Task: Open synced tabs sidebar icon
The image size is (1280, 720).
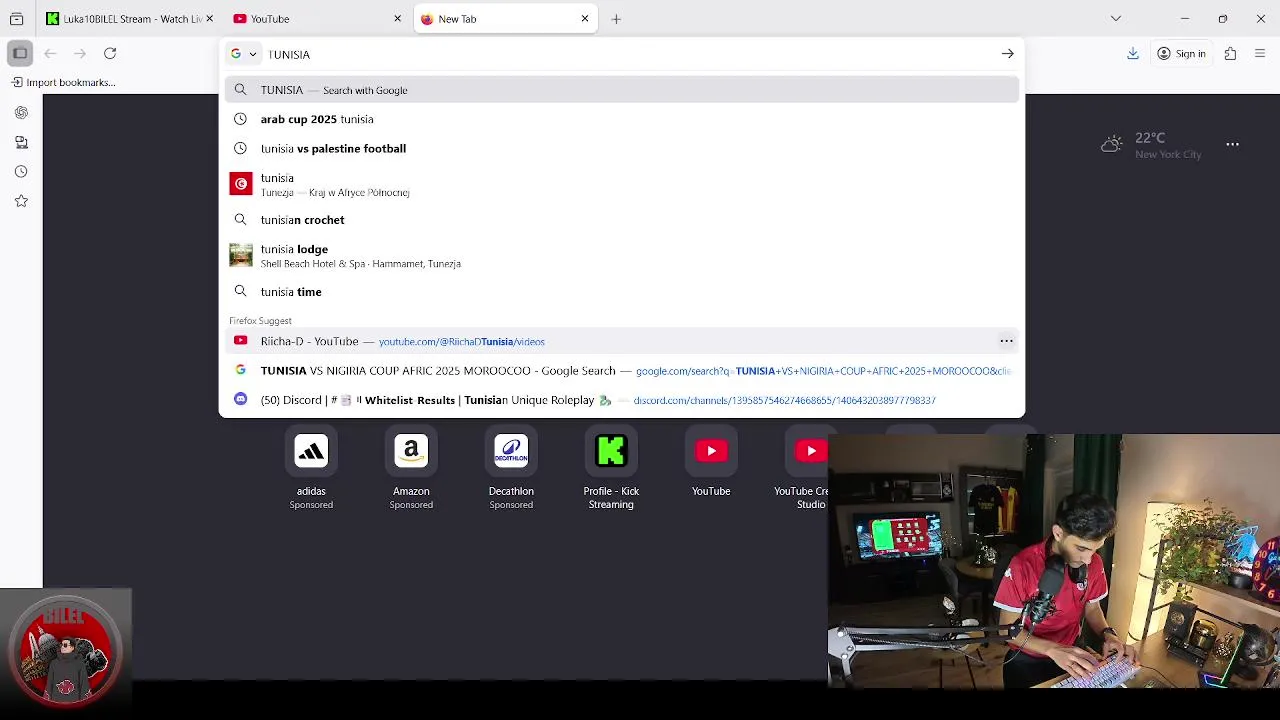Action: [x=21, y=142]
